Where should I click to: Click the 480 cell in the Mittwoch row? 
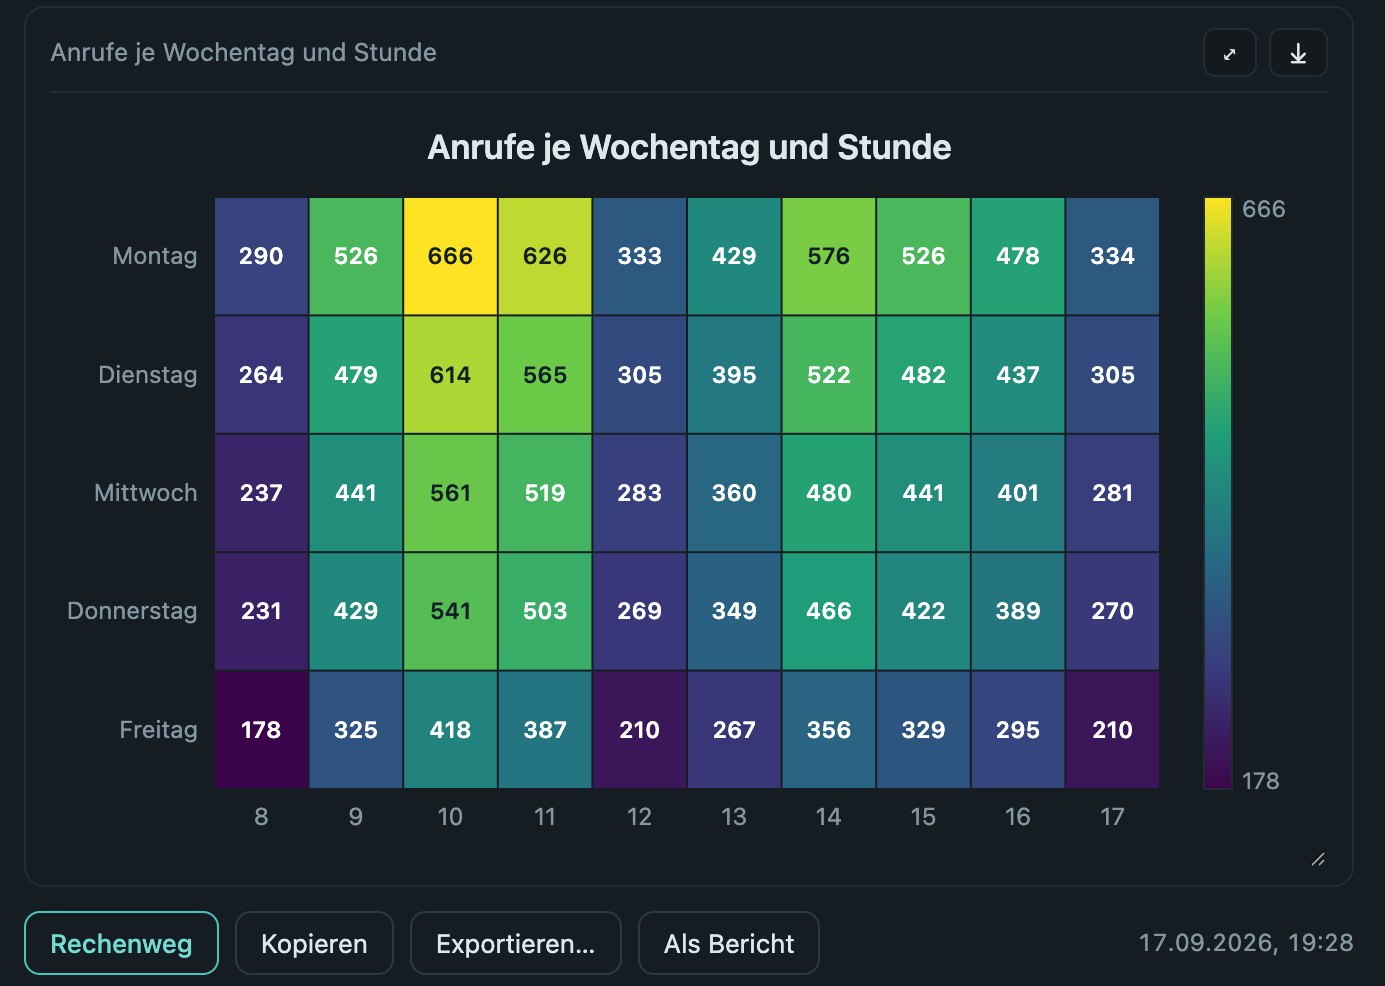[829, 493]
